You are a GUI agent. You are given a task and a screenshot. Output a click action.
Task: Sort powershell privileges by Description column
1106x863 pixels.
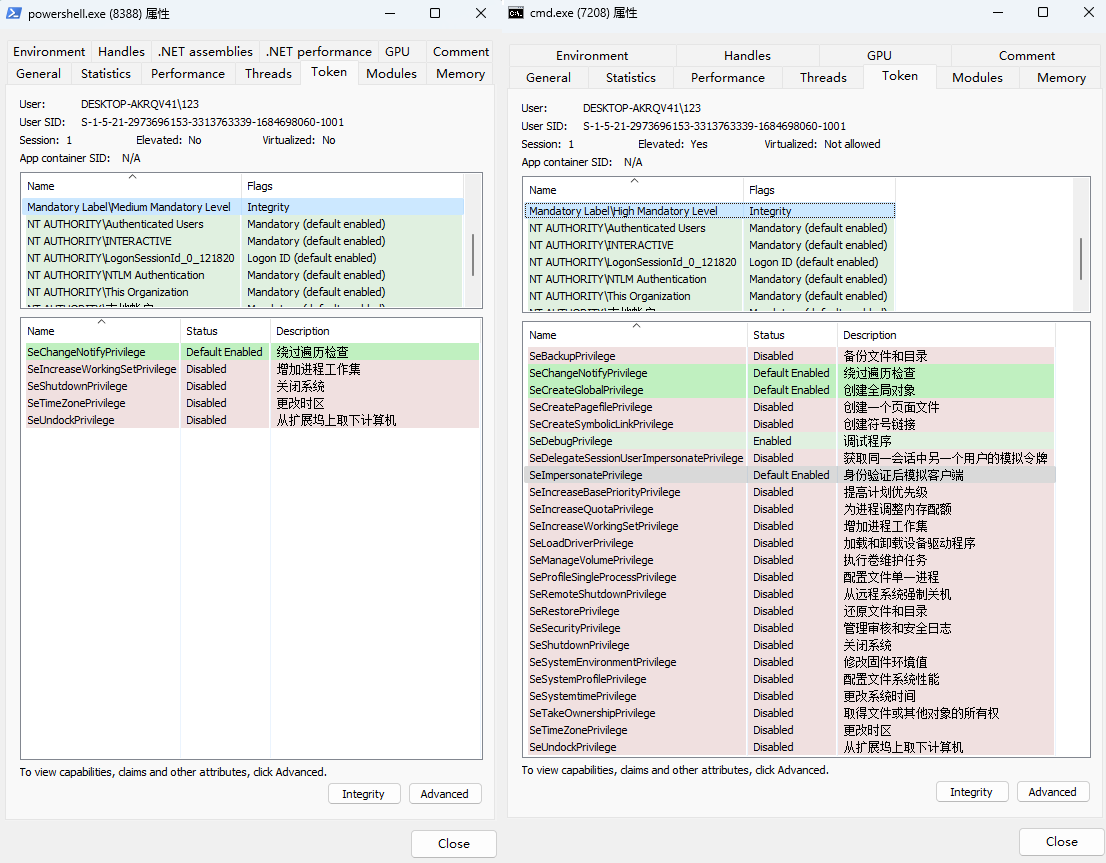coord(375,331)
